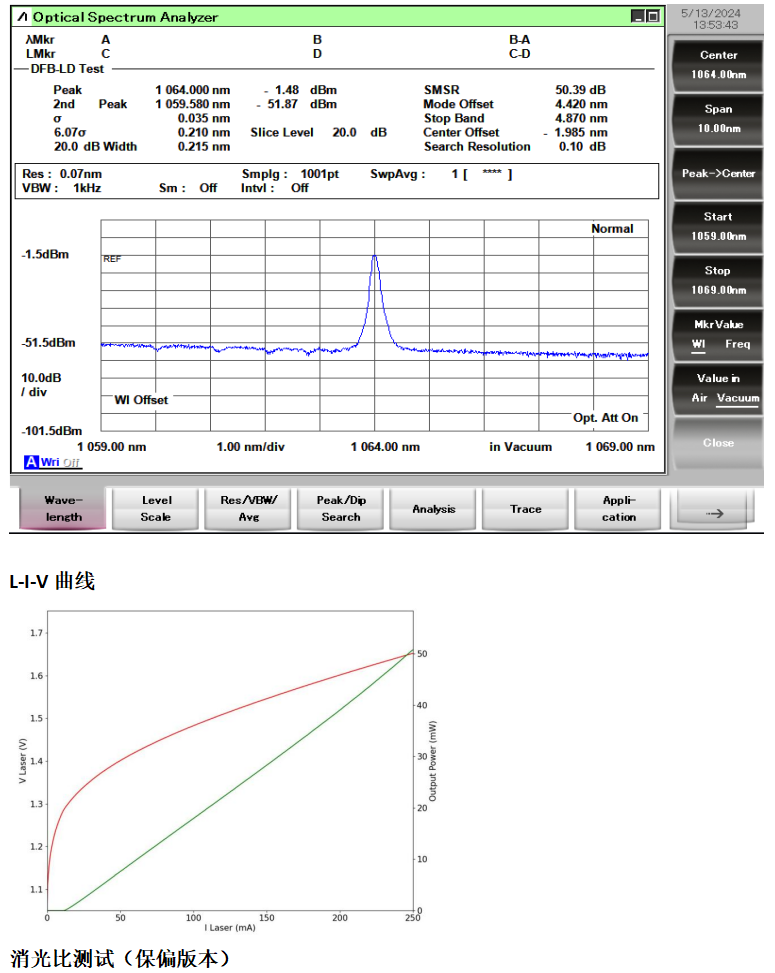
Task: Switch to the Trace menu
Action: (x=526, y=508)
